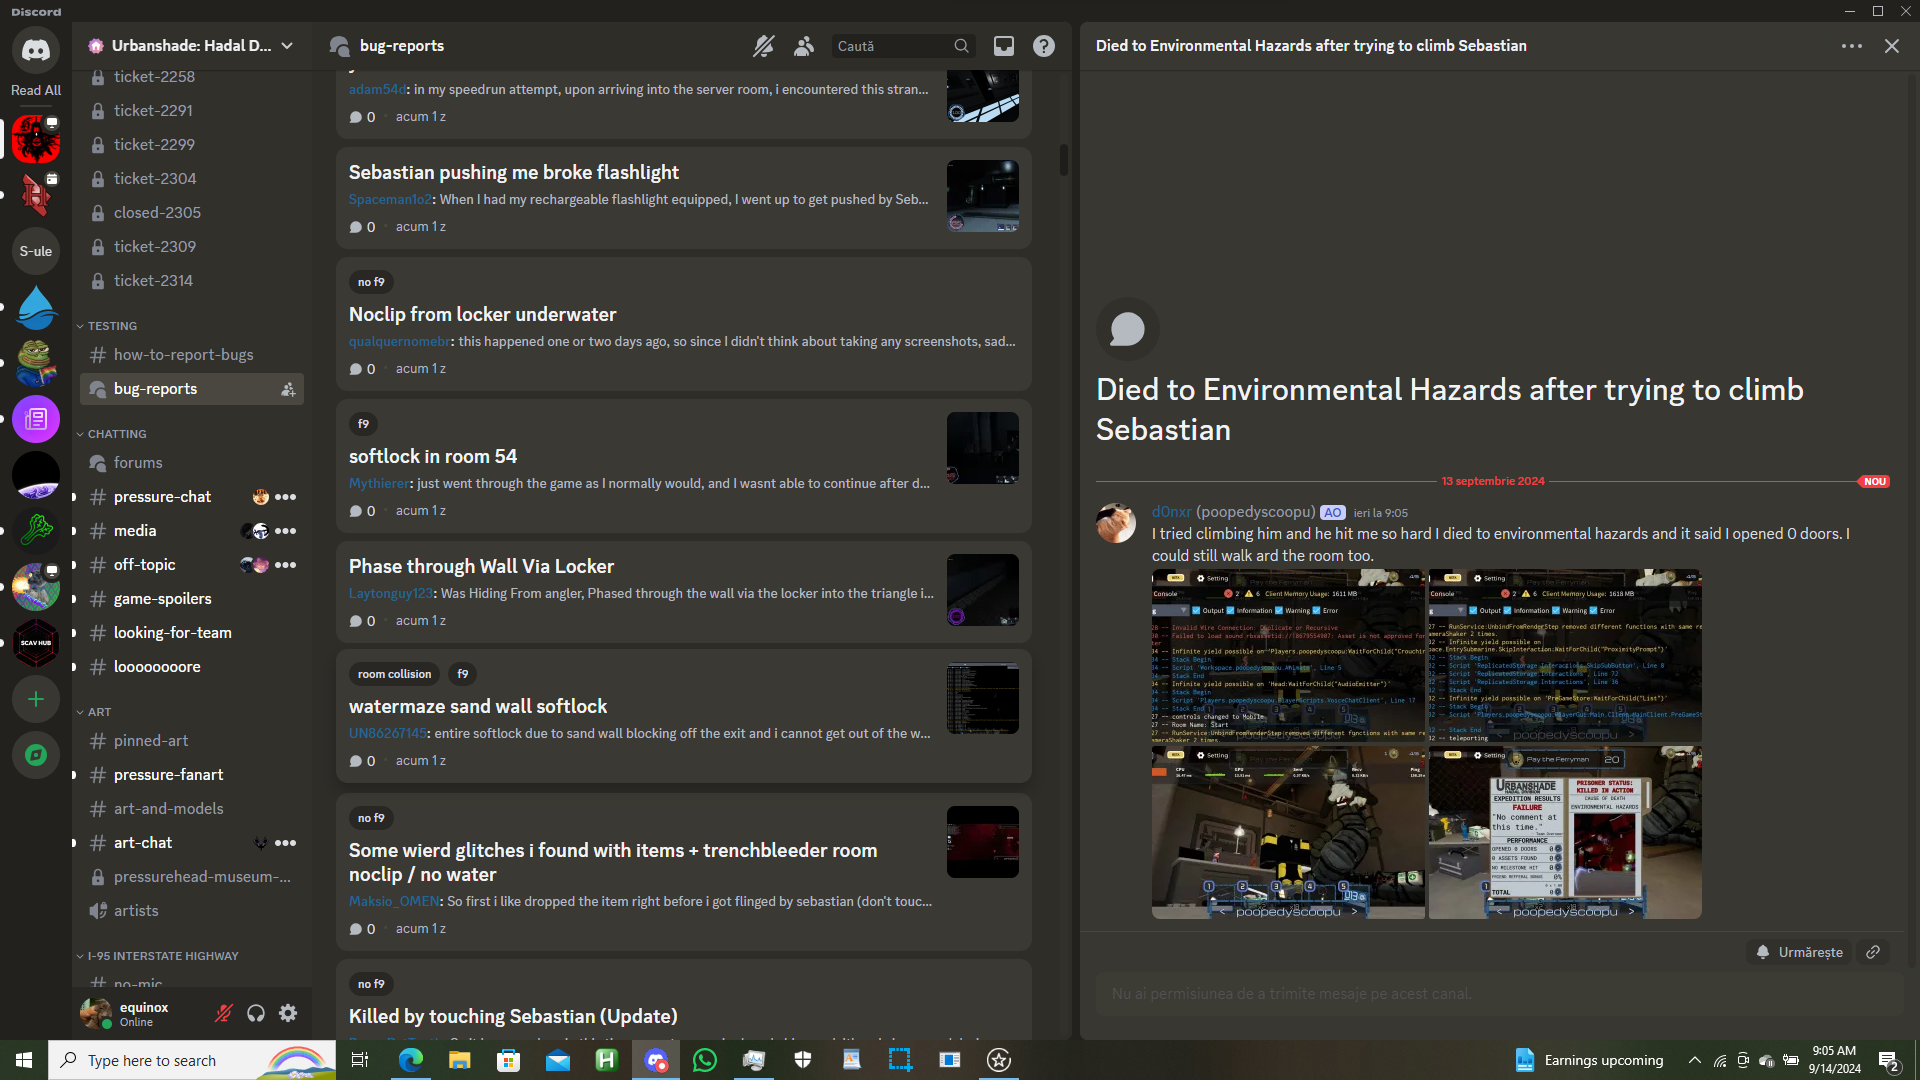Open notification settings bell-slash icon in header
The image size is (1920, 1080).
click(x=763, y=46)
